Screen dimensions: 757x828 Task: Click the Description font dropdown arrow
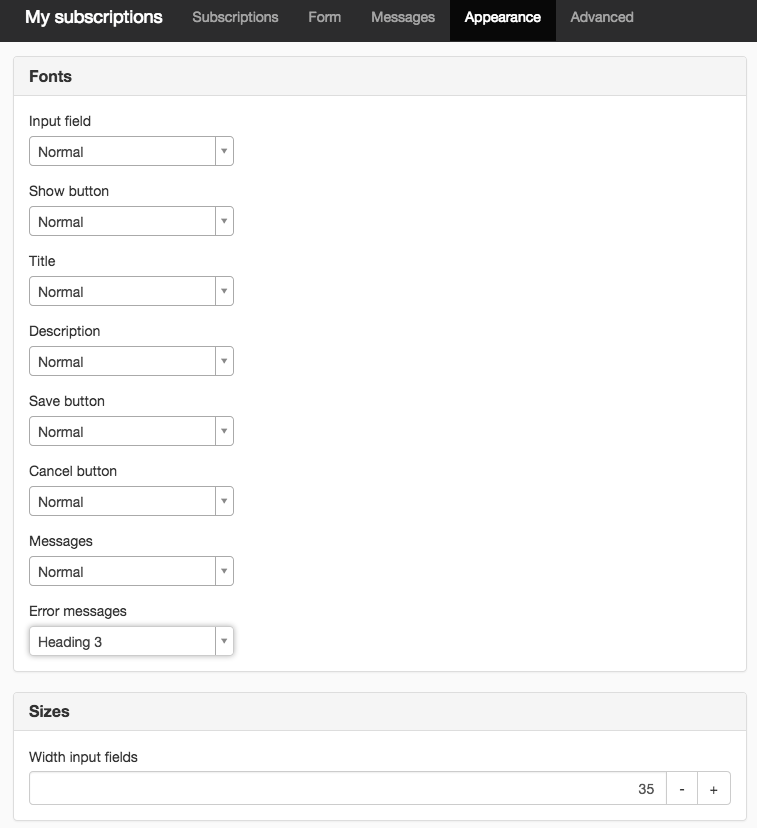pyautogui.click(x=224, y=361)
